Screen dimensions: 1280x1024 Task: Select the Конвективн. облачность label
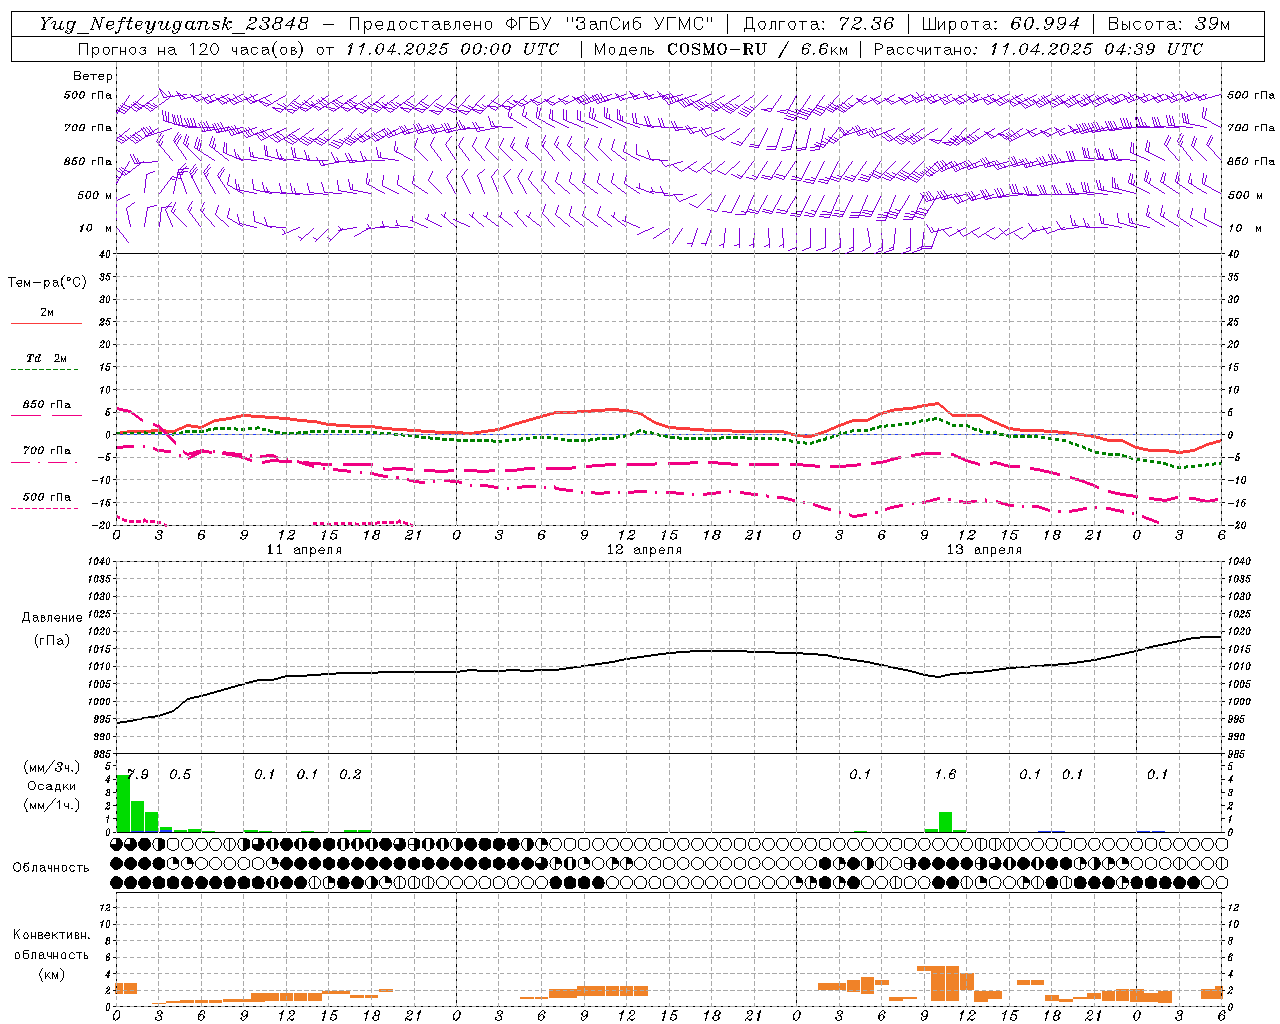click(51, 944)
